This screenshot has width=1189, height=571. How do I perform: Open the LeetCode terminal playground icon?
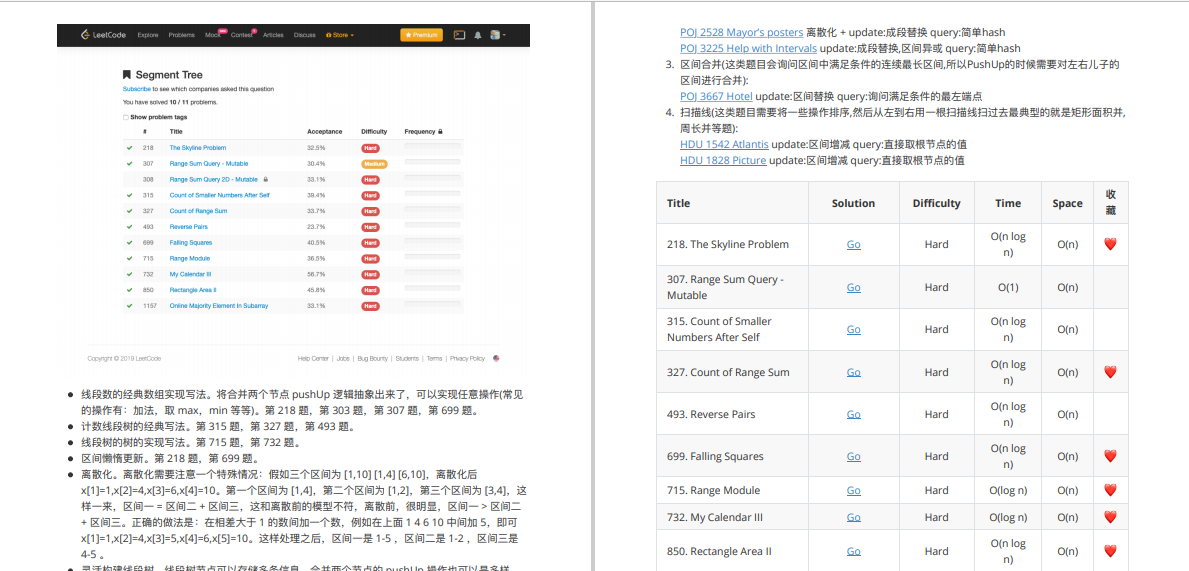[x=459, y=35]
